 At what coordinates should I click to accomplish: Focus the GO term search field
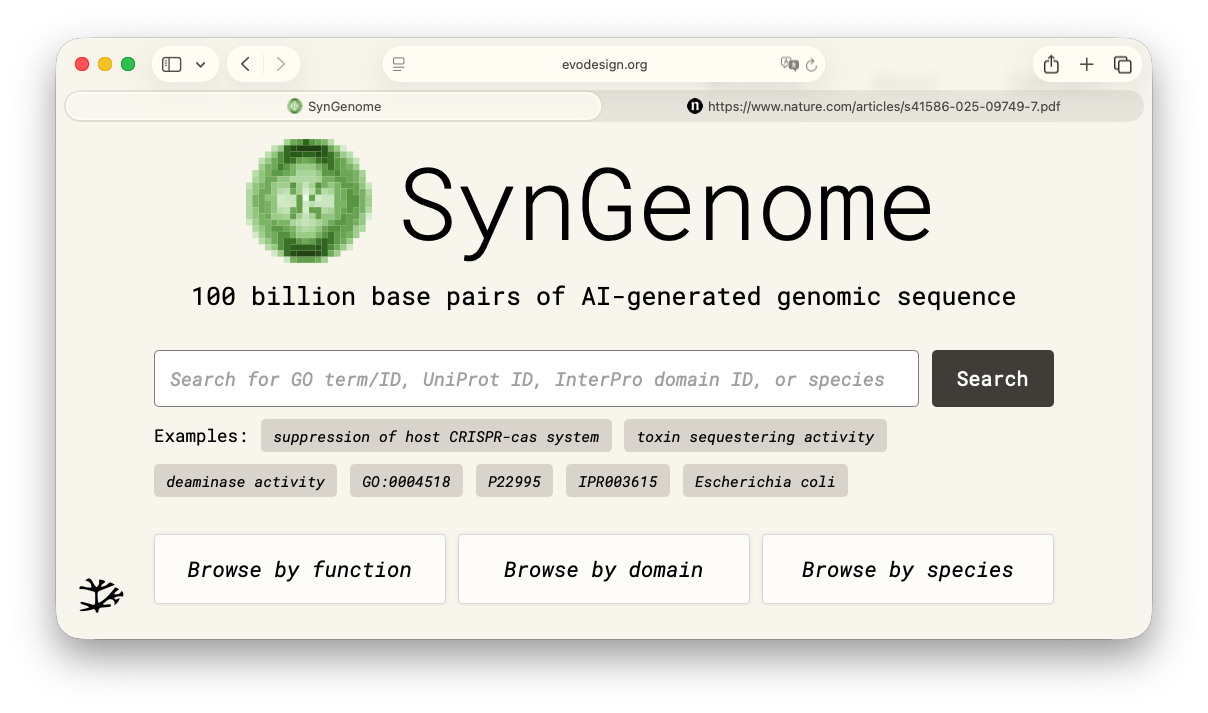pyautogui.click(x=536, y=378)
